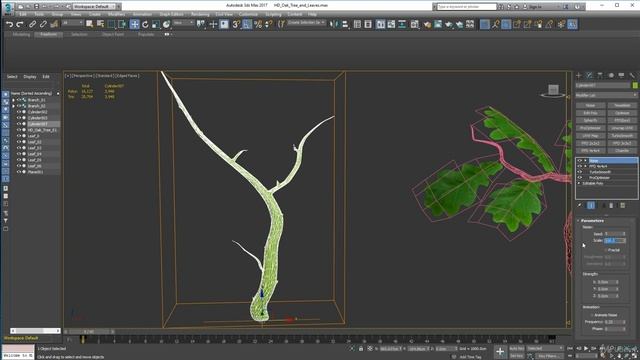
Task: Toggle the Percent Snap icon
Action: pyautogui.click(x=258, y=24)
